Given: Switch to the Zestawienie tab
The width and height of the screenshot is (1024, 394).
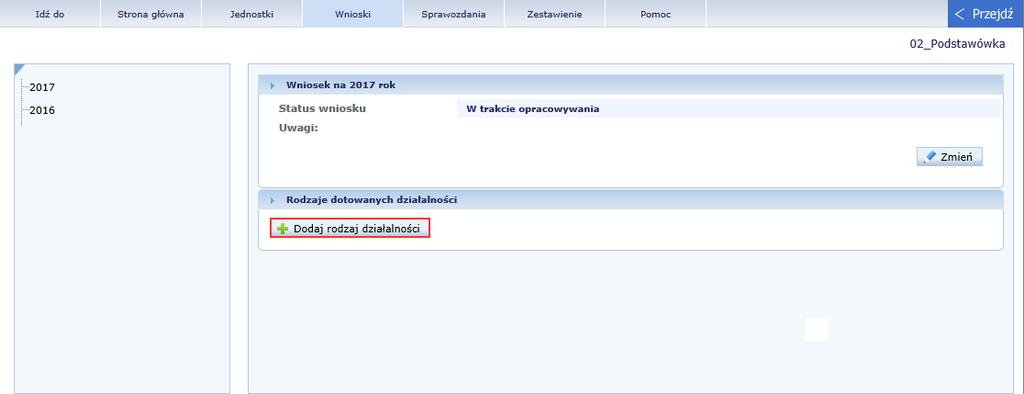Looking at the screenshot, I should tap(554, 14).
